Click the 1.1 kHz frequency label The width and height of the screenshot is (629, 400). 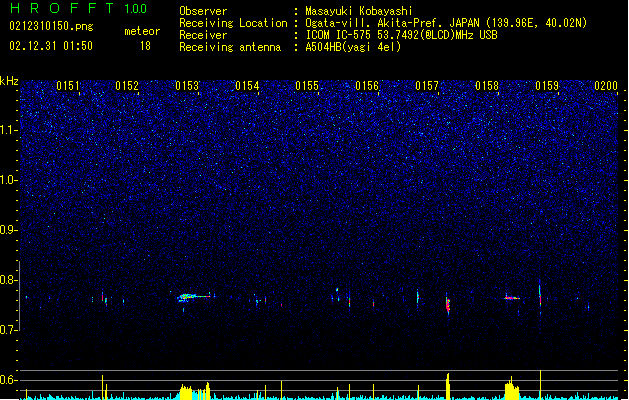pos(9,130)
